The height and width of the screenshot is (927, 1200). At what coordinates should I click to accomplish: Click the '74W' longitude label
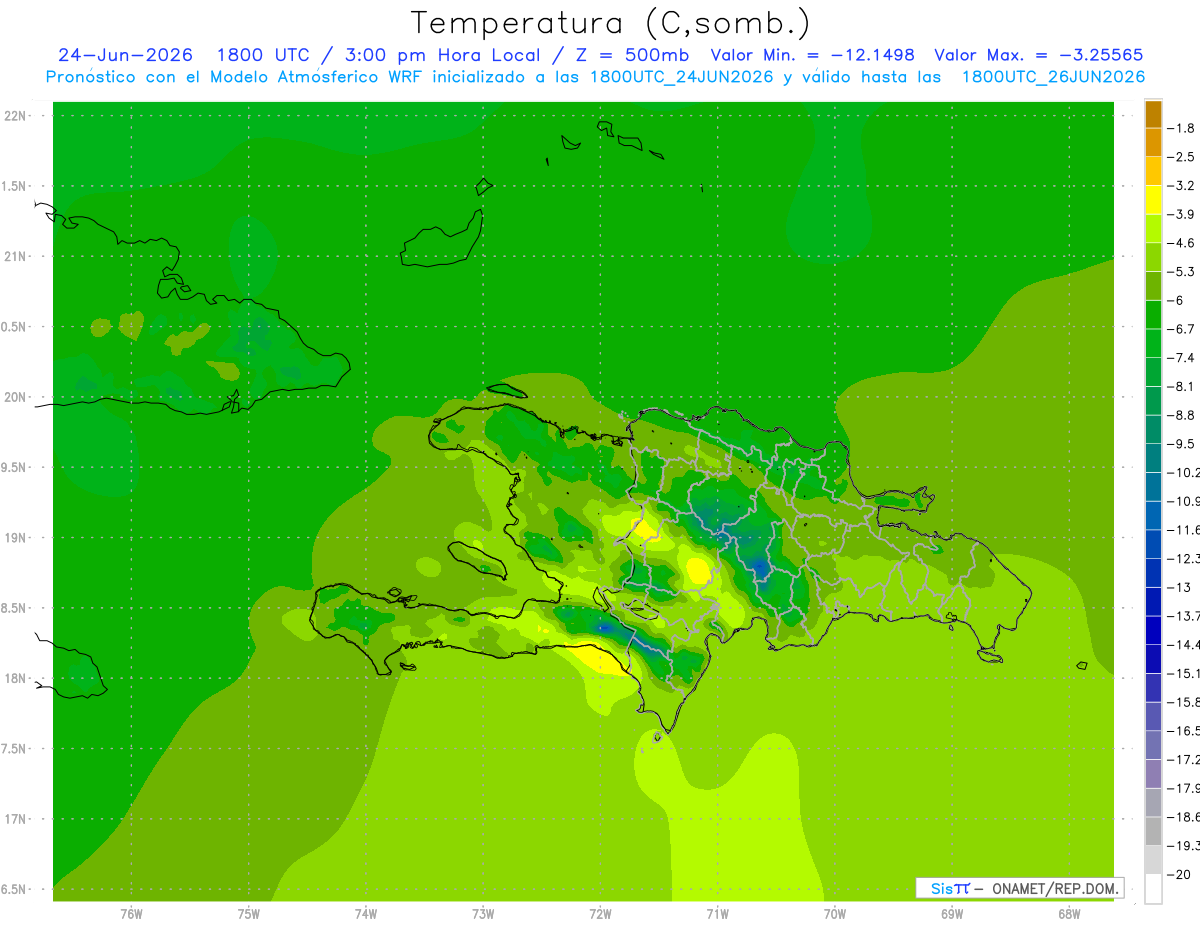pyautogui.click(x=366, y=914)
